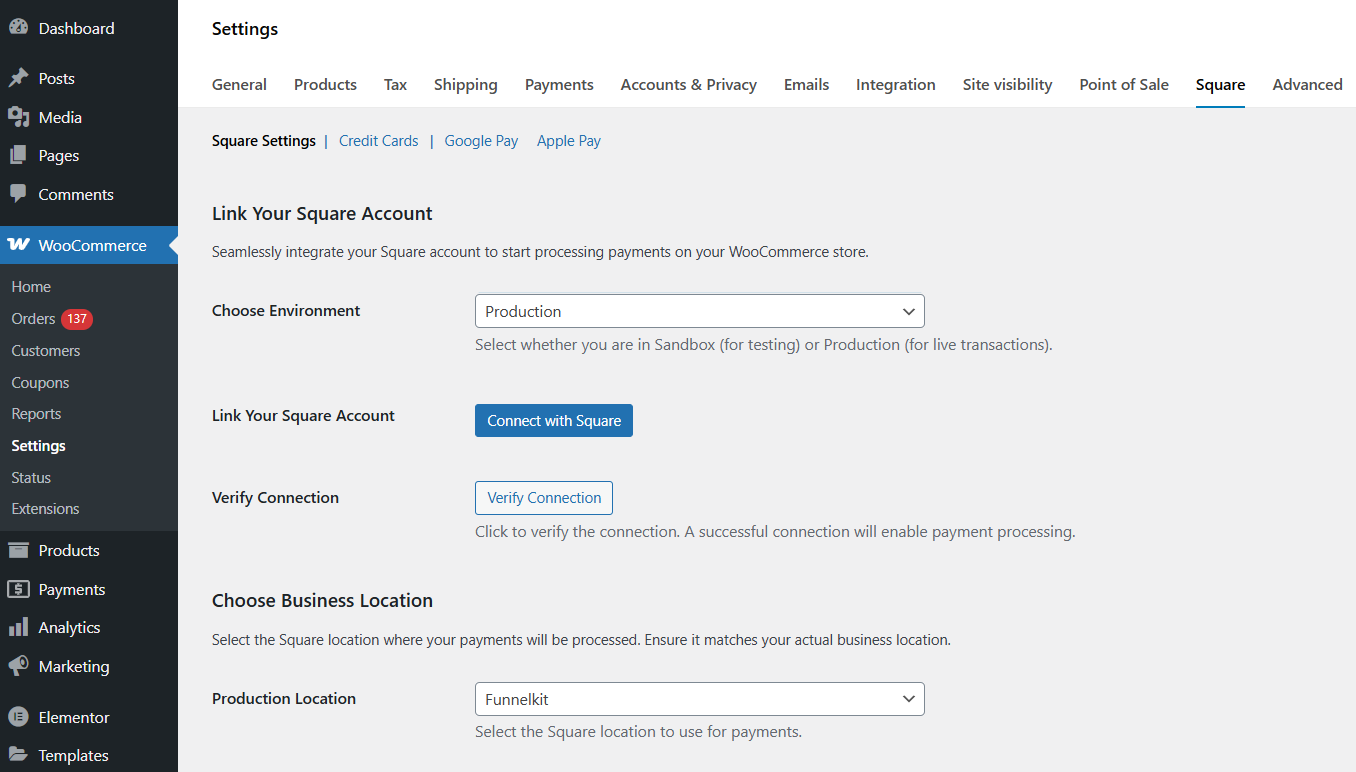
Task: Open the Marketing menu label
Action: [74, 666]
